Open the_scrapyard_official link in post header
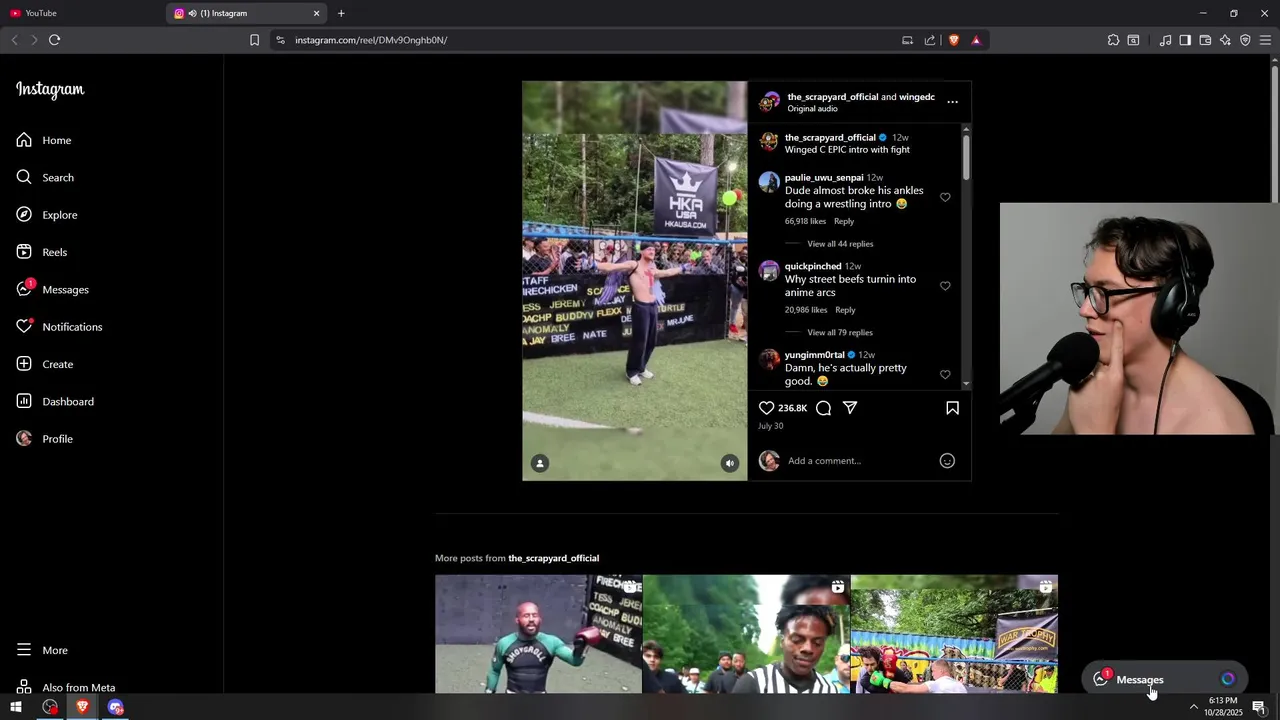1280x720 pixels. pos(833,97)
